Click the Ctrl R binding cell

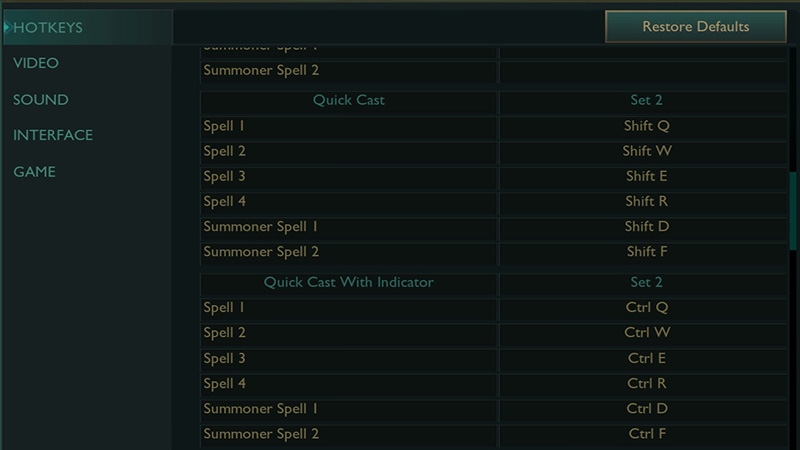tap(646, 384)
